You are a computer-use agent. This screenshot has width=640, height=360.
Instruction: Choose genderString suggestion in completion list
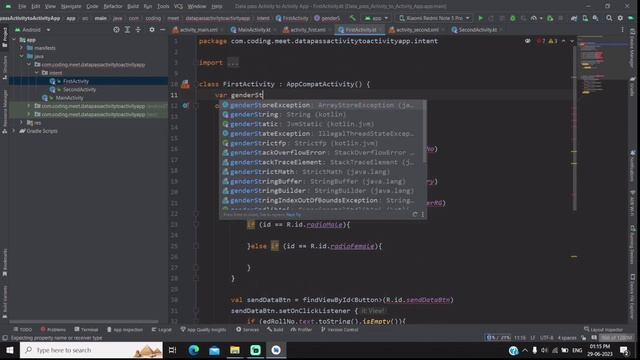click(x=322, y=115)
